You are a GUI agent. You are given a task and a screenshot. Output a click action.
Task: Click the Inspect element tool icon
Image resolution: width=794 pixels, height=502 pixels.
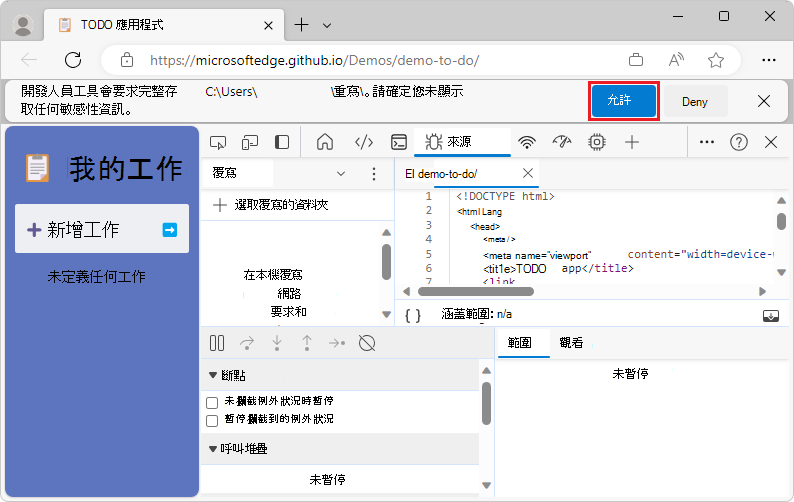[218, 142]
